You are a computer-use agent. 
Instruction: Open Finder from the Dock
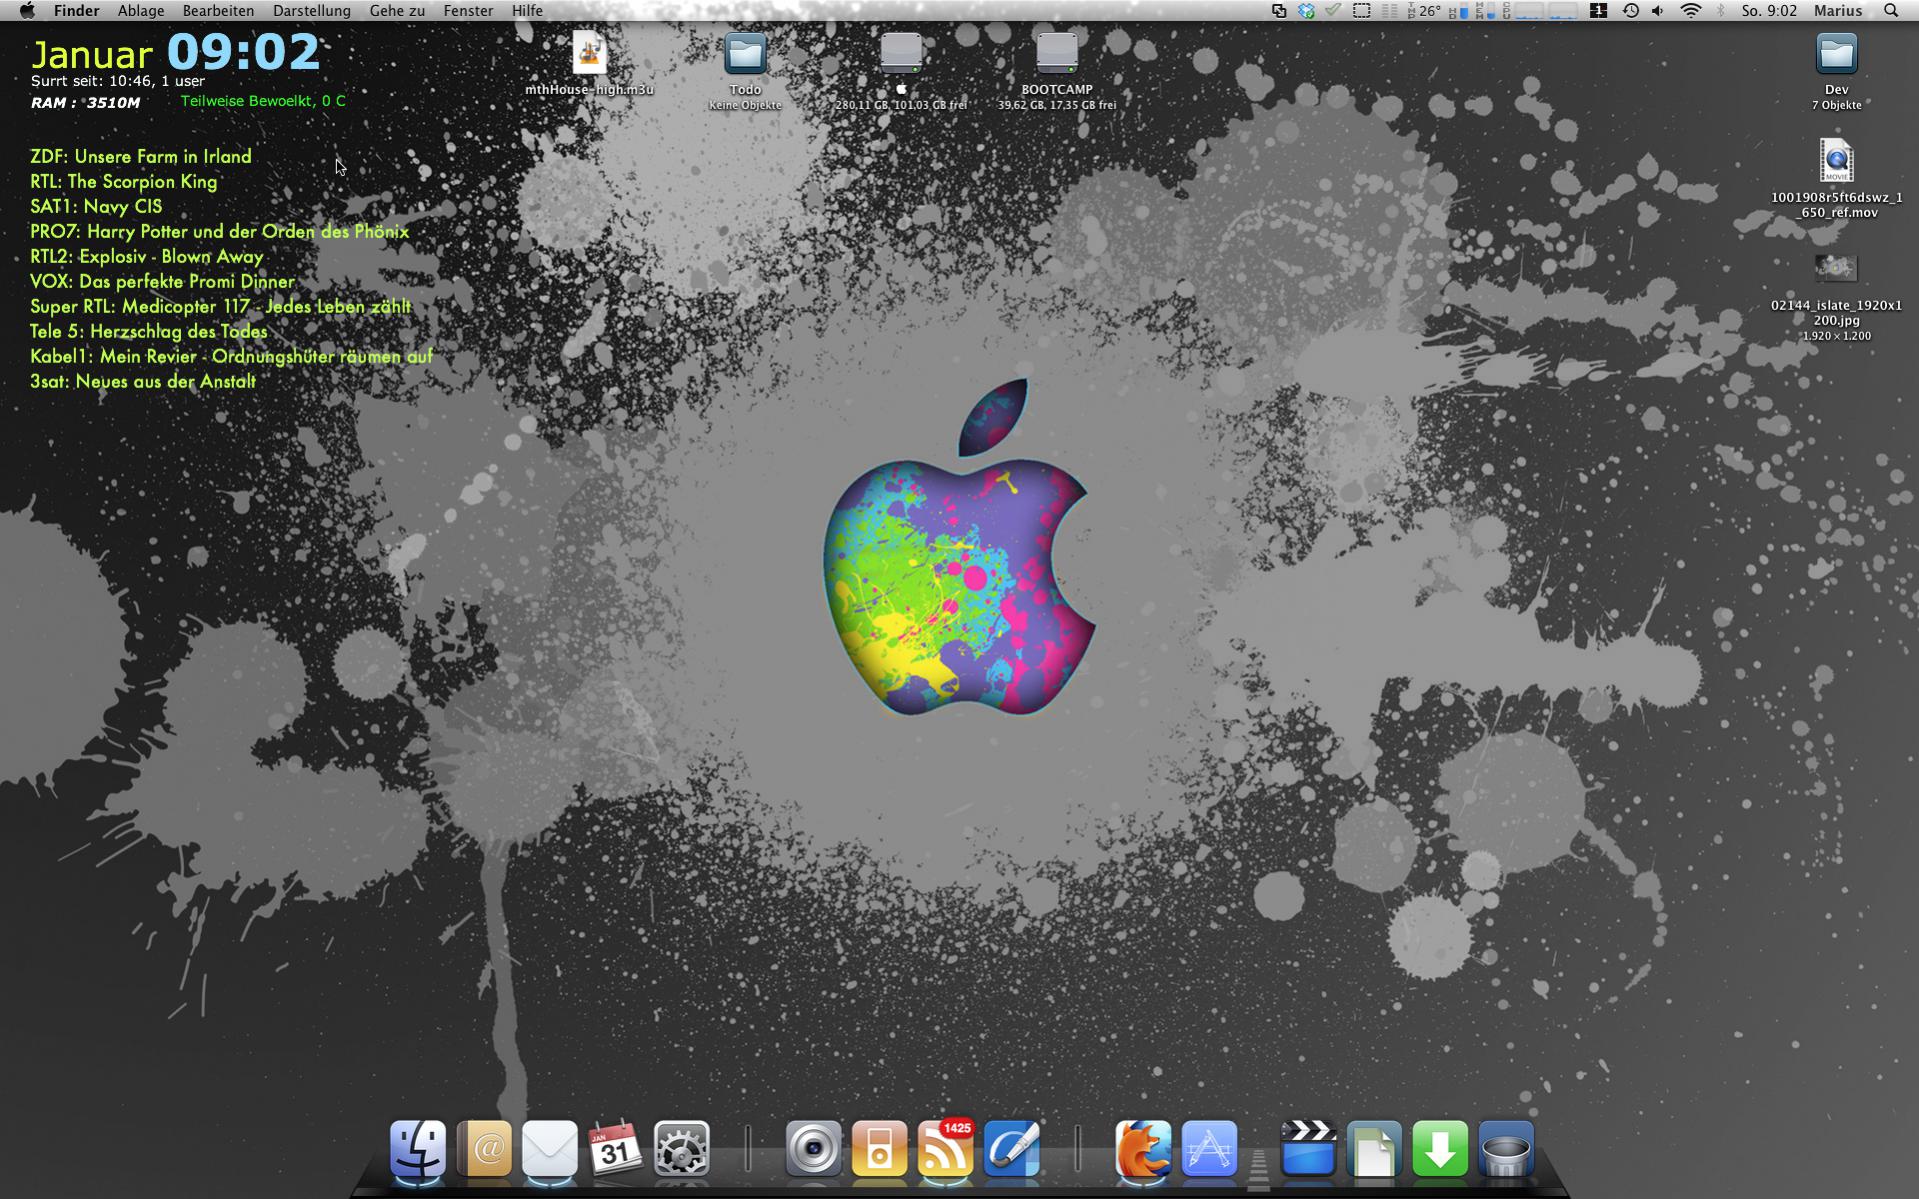point(418,1148)
